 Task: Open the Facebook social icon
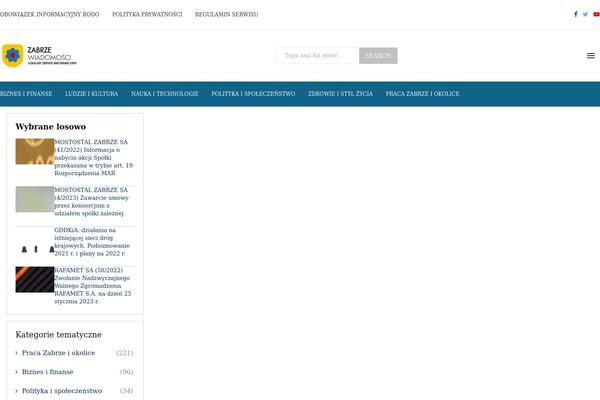[576, 14]
